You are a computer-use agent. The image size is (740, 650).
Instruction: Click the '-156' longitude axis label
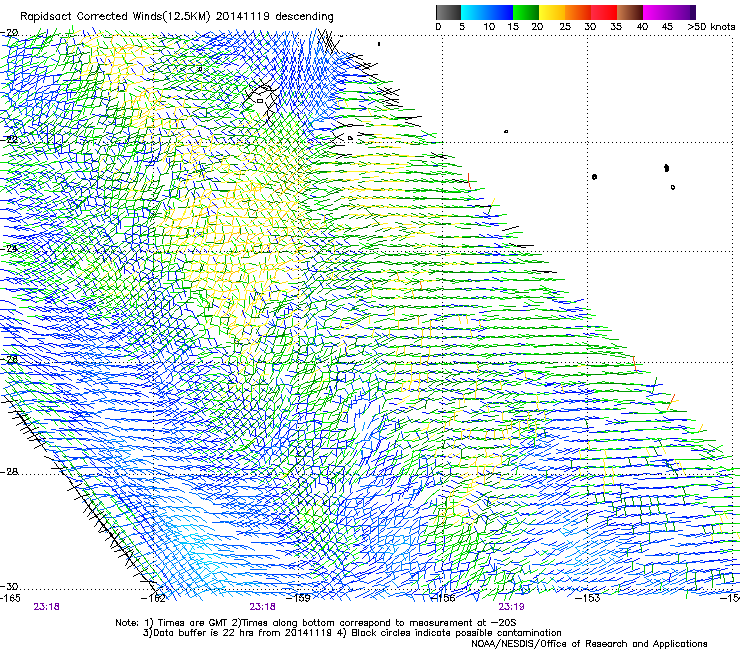point(444,598)
